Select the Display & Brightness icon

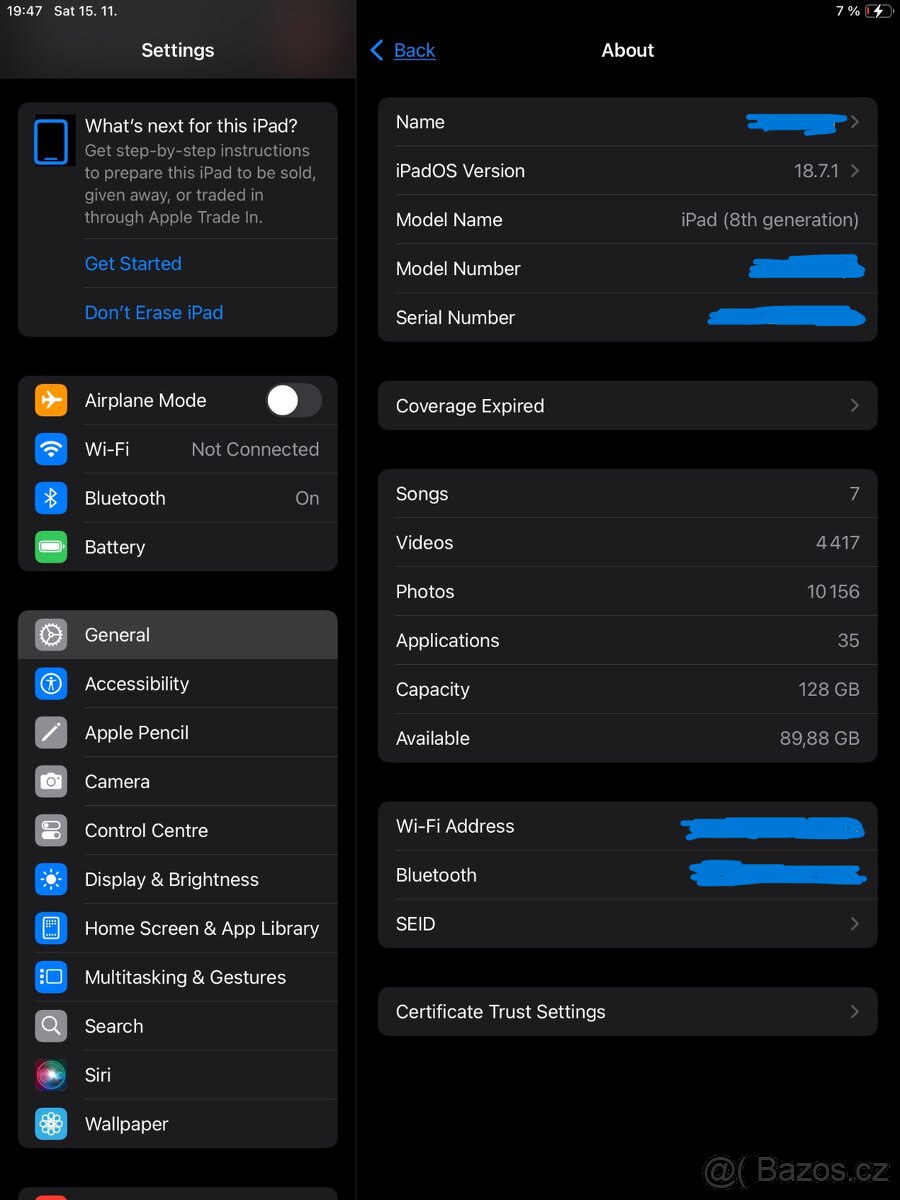[51, 879]
